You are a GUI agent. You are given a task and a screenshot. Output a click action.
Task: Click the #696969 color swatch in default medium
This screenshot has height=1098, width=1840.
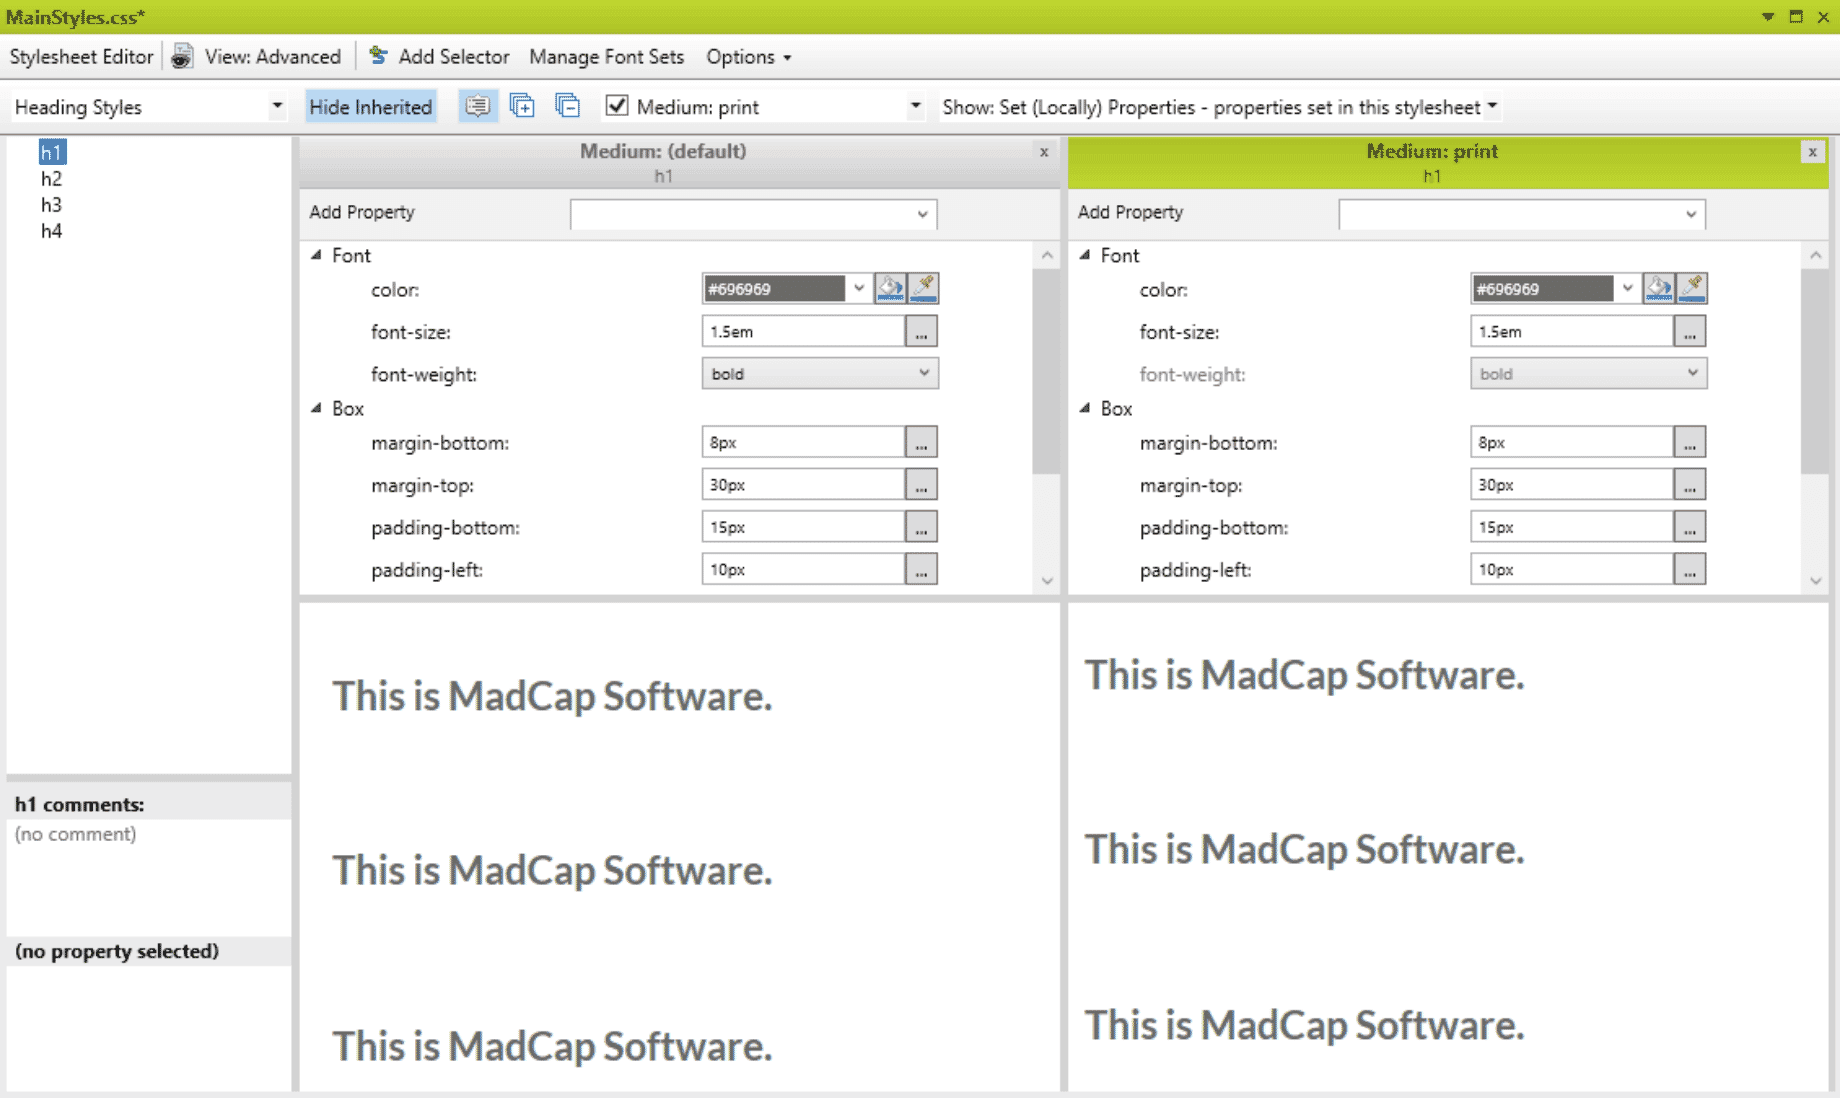(x=775, y=288)
